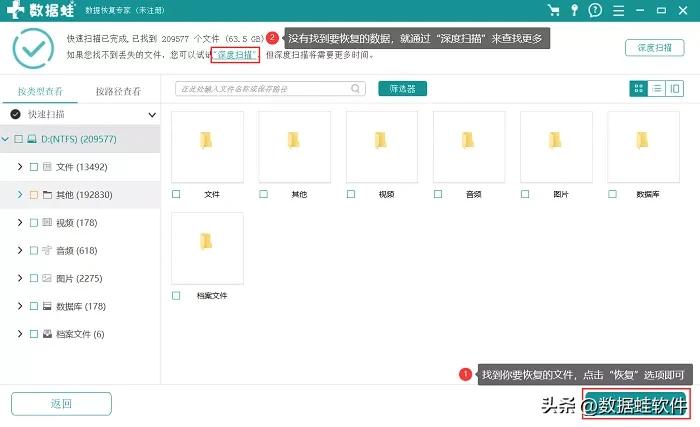The image size is (700, 427).
Task: Collapse the D:(NTFS) drive node
Action: (x=5, y=139)
